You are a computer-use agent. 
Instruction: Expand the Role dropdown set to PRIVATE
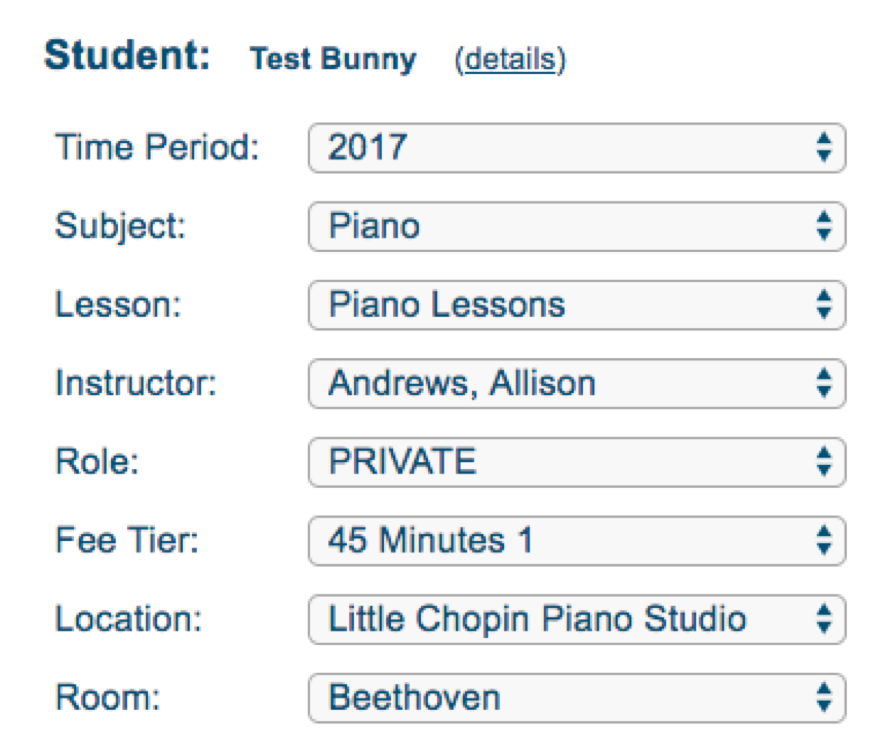pos(576,462)
